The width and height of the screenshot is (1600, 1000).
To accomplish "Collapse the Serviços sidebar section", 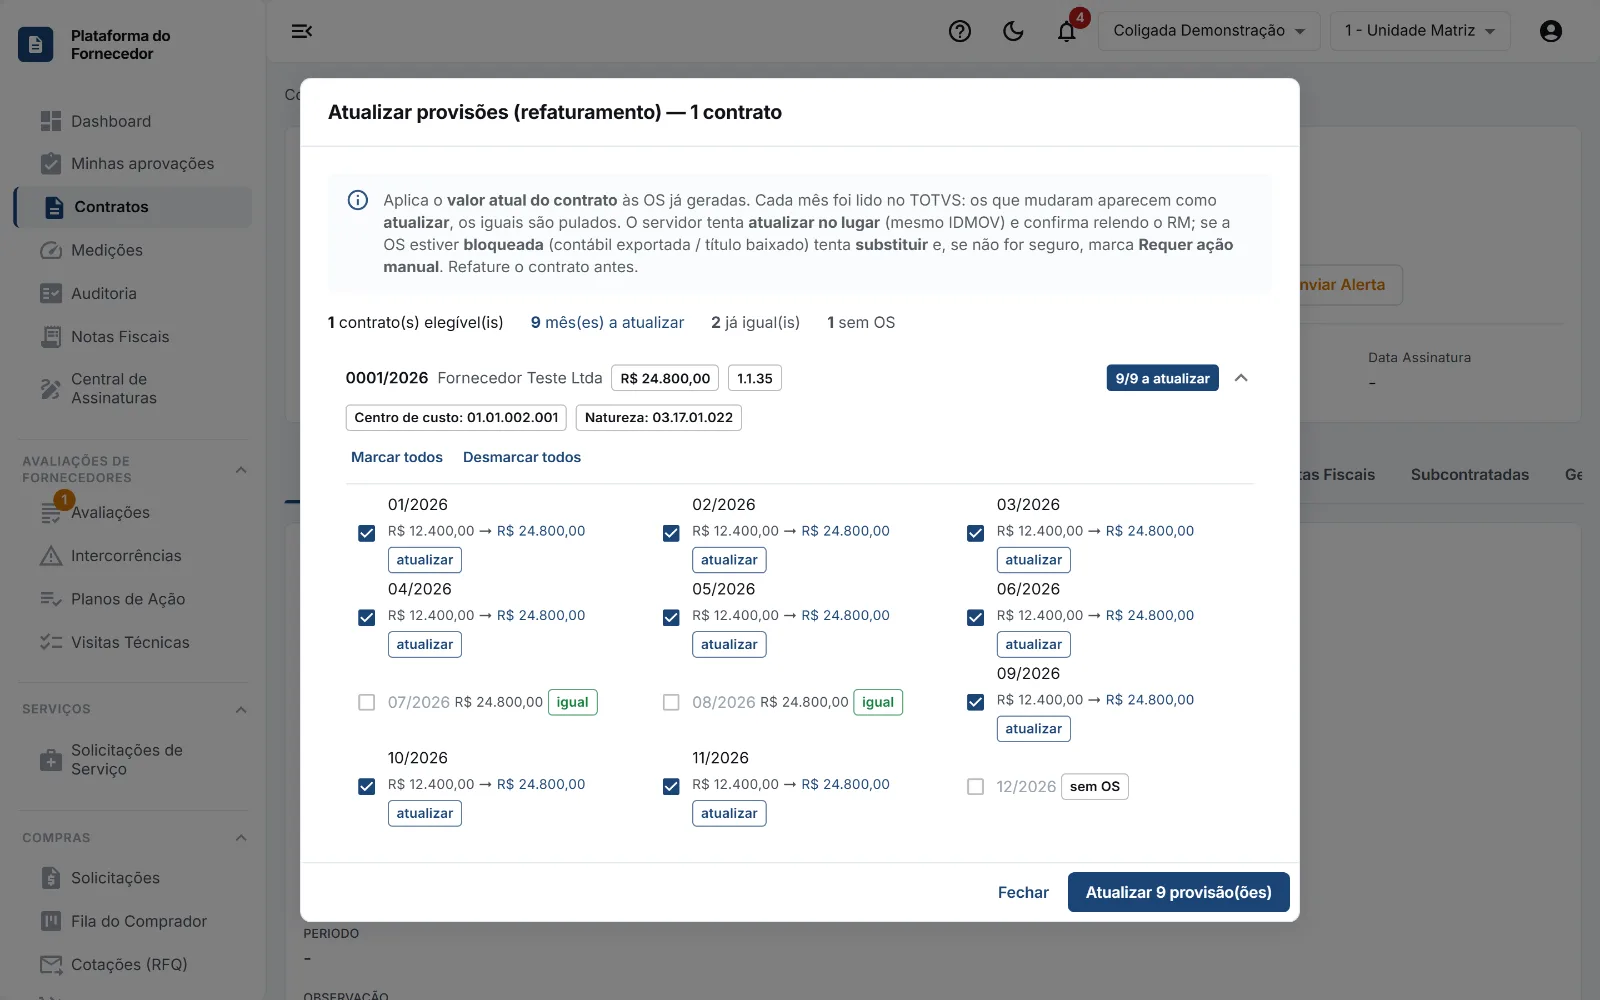I will [241, 710].
